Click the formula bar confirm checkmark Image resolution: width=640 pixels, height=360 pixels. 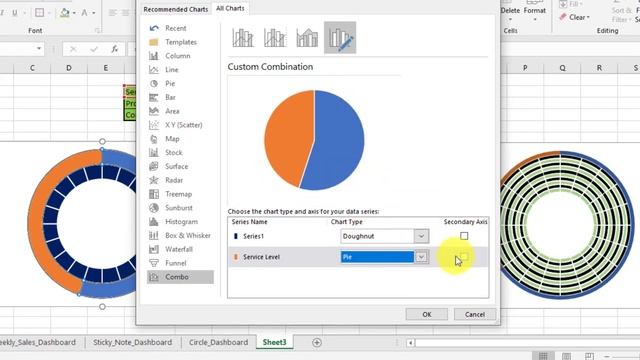point(94,49)
